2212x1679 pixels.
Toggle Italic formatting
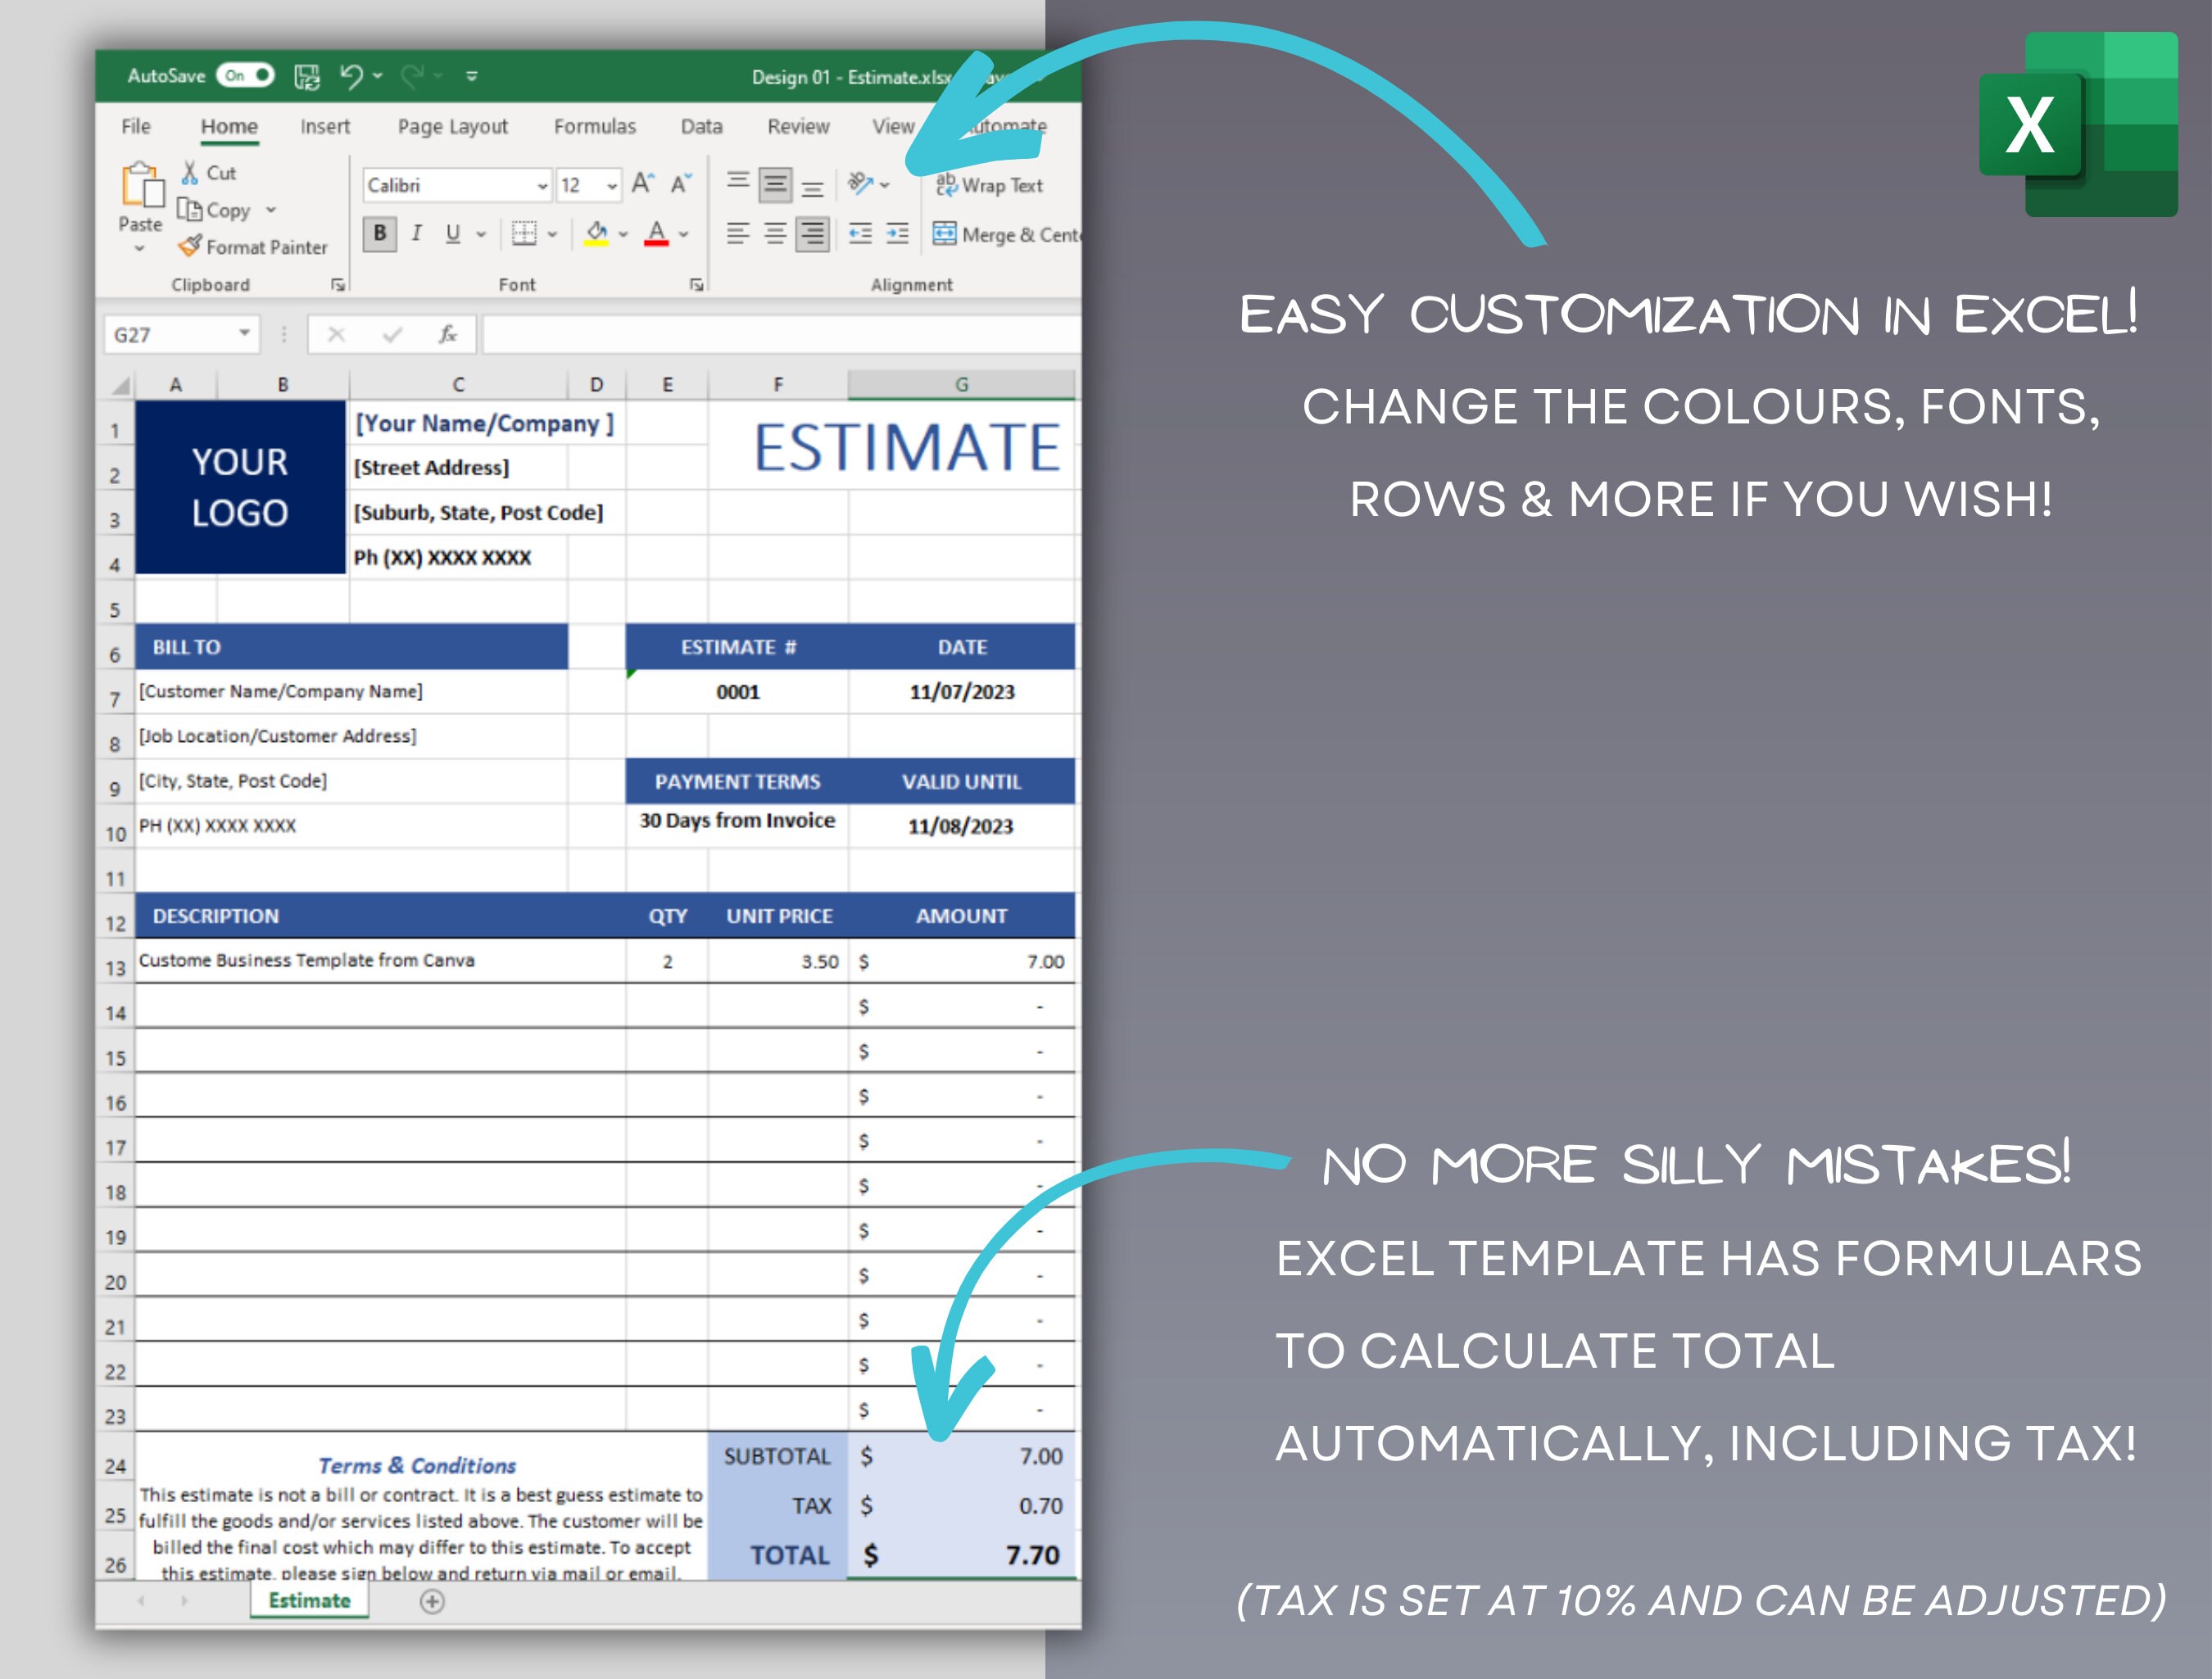pyautogui.click(x=416, y=234)
